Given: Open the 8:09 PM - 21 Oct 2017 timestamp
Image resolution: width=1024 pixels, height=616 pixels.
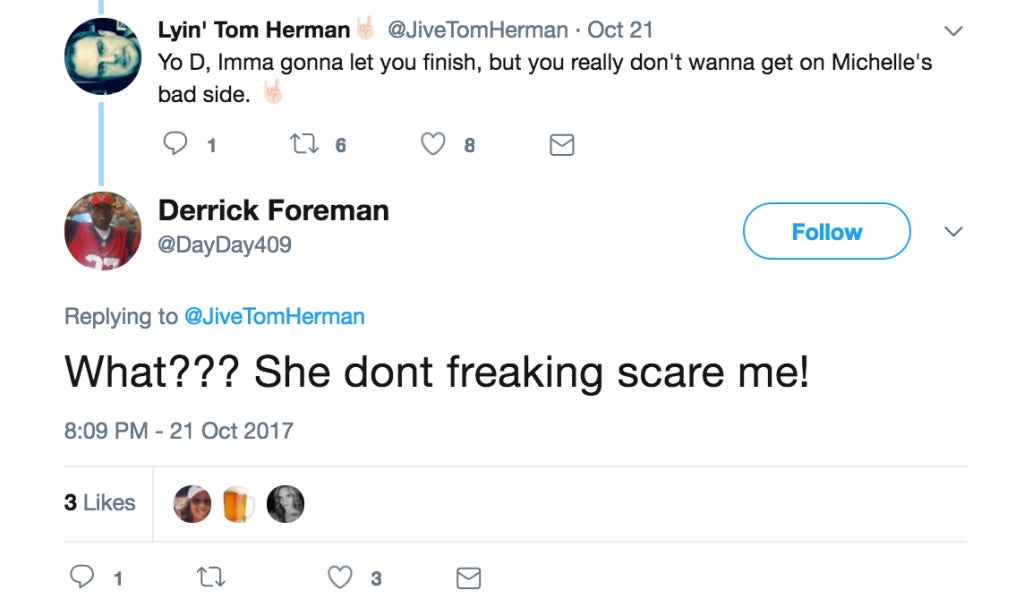Looking at the screenshot, I should [179, 430].
